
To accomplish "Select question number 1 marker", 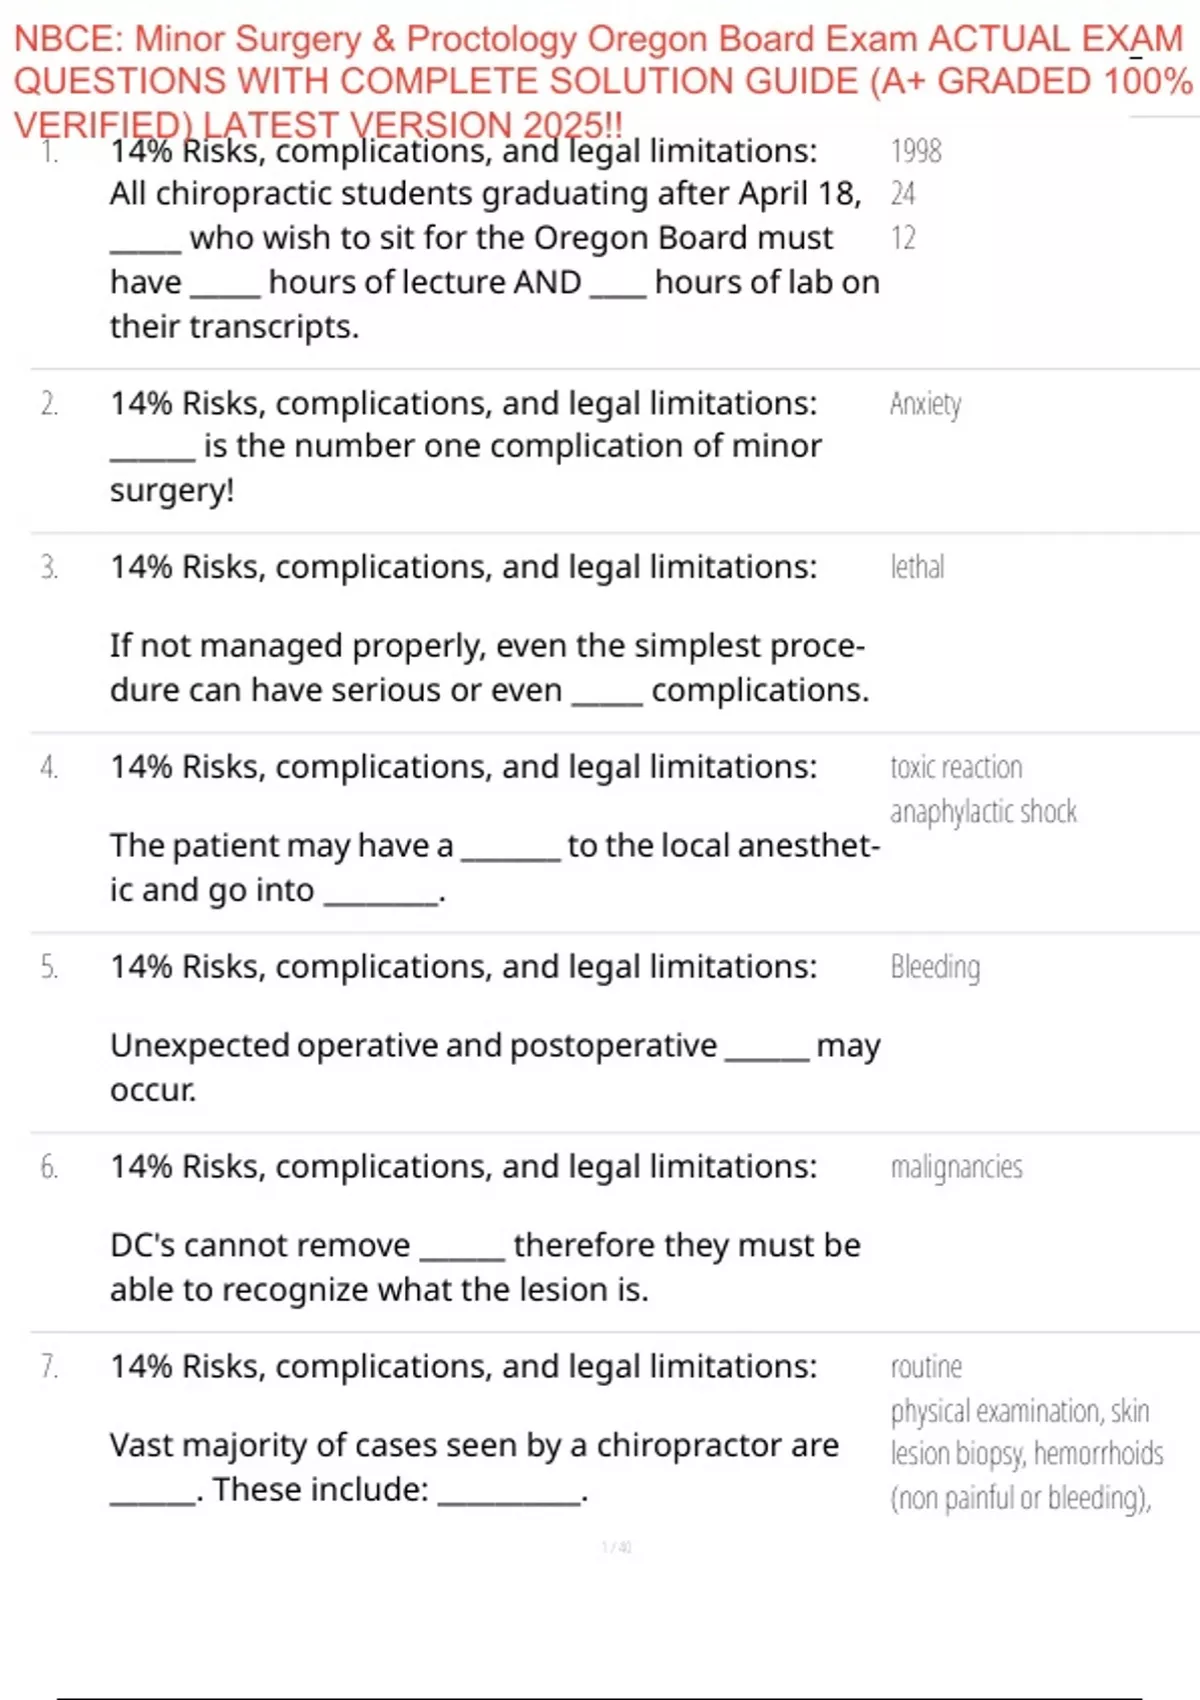I will click(49, 152).
